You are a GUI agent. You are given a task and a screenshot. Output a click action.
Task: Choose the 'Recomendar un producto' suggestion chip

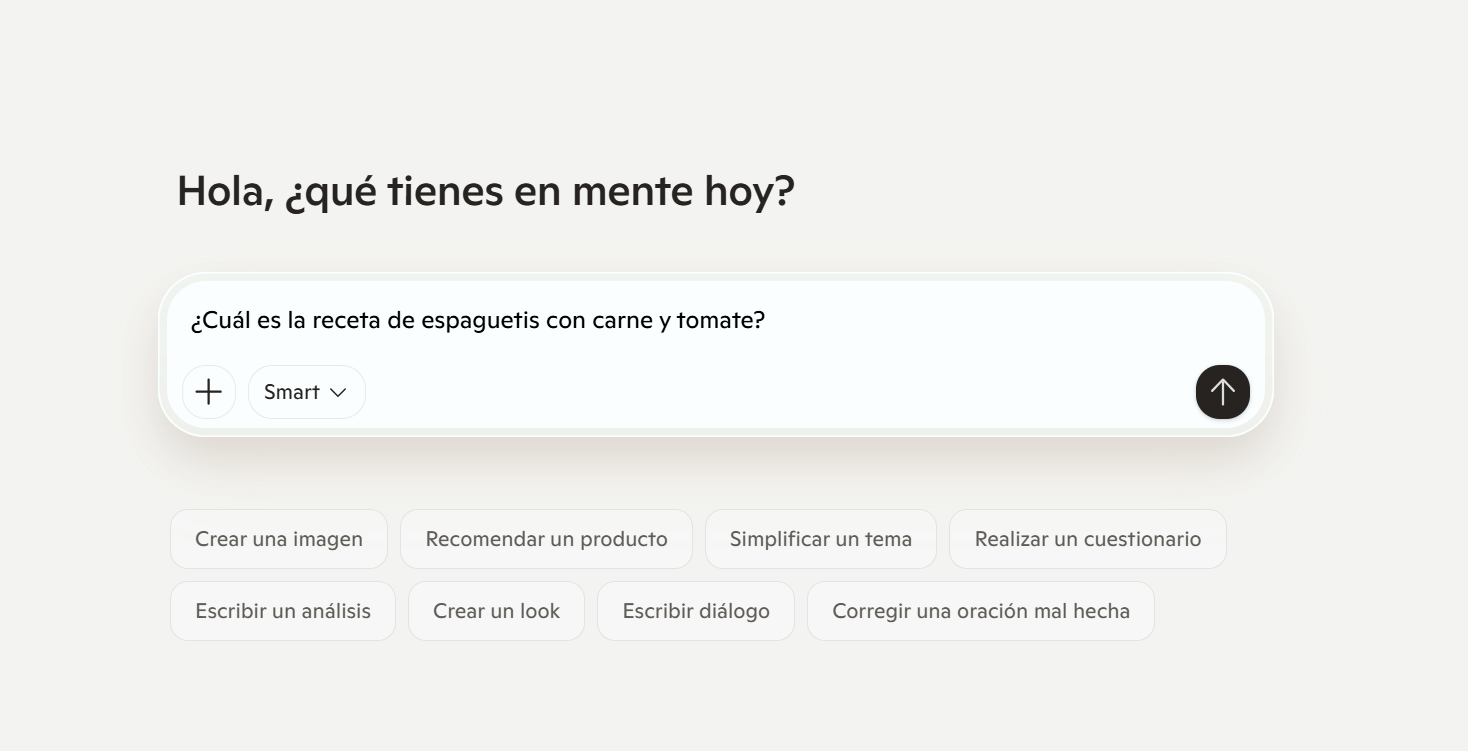(546, 539)
